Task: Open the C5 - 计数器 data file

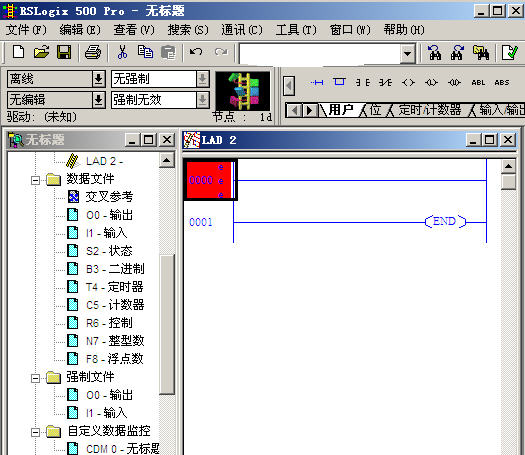Action: [x=106, y=305]
